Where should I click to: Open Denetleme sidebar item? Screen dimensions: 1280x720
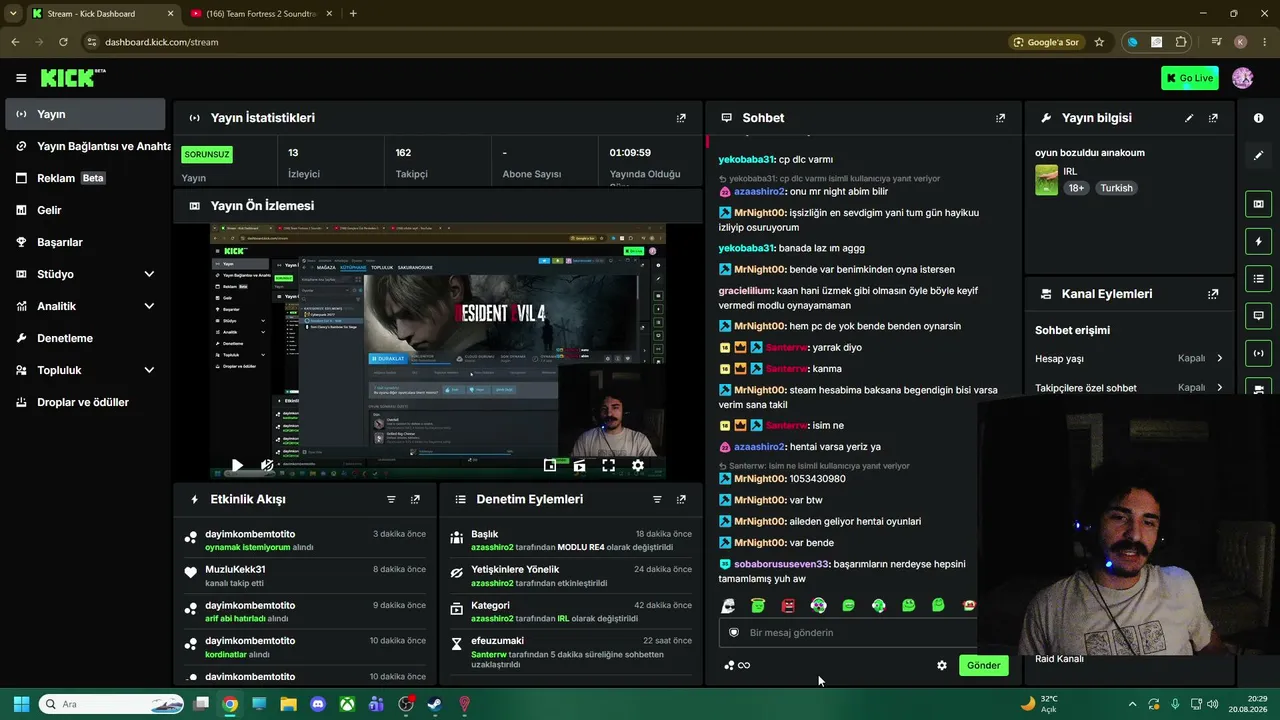pos(85,338)
